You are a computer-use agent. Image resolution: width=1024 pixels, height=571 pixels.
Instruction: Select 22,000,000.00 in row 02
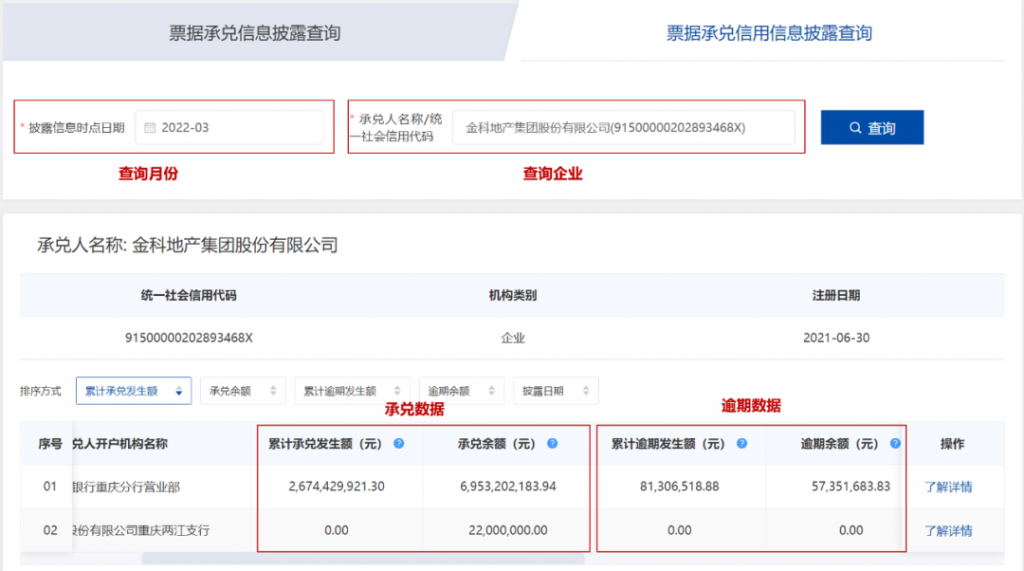508,530
